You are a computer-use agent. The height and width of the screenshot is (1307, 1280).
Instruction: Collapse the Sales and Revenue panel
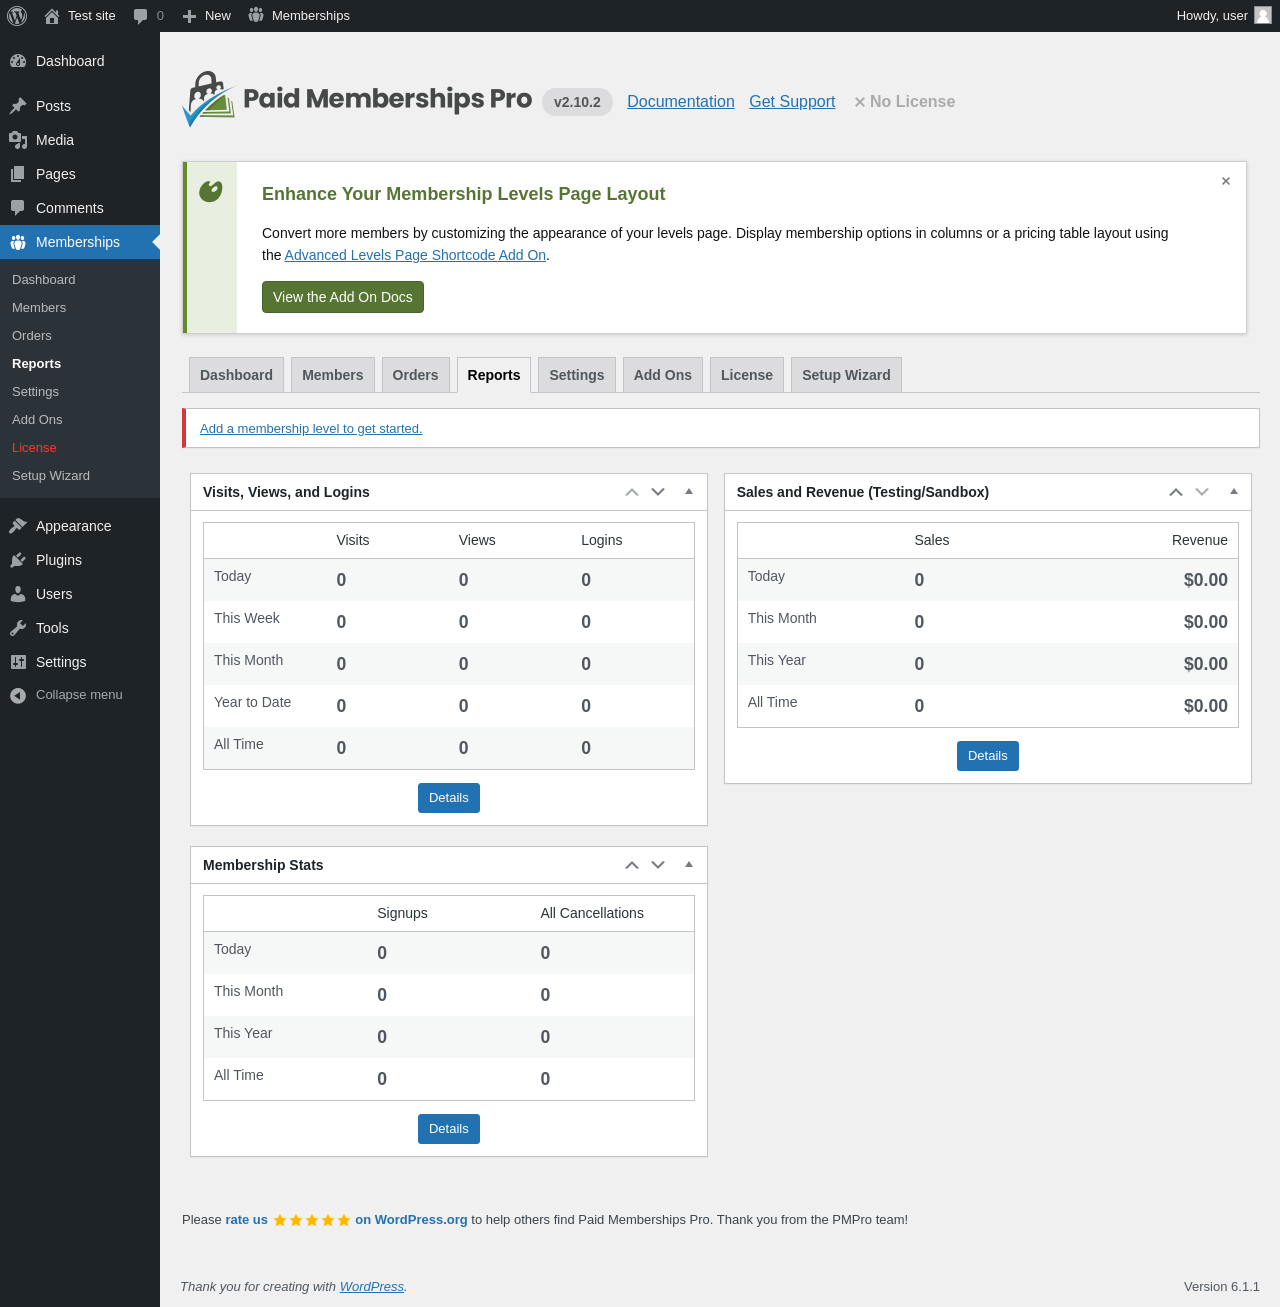(x=1234, y=492)
